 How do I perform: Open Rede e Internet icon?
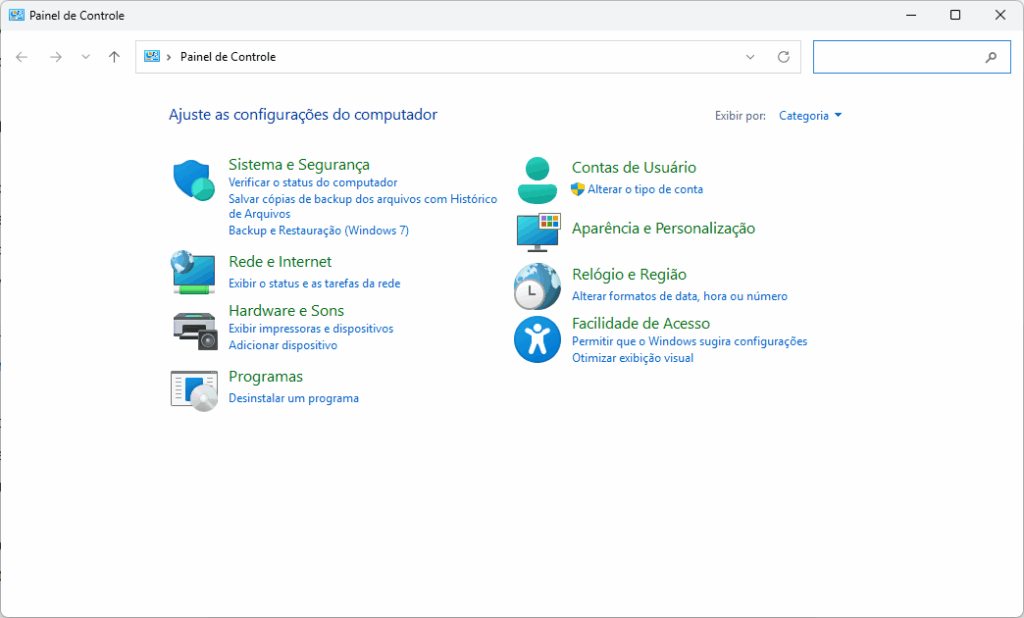pos(193,272)
